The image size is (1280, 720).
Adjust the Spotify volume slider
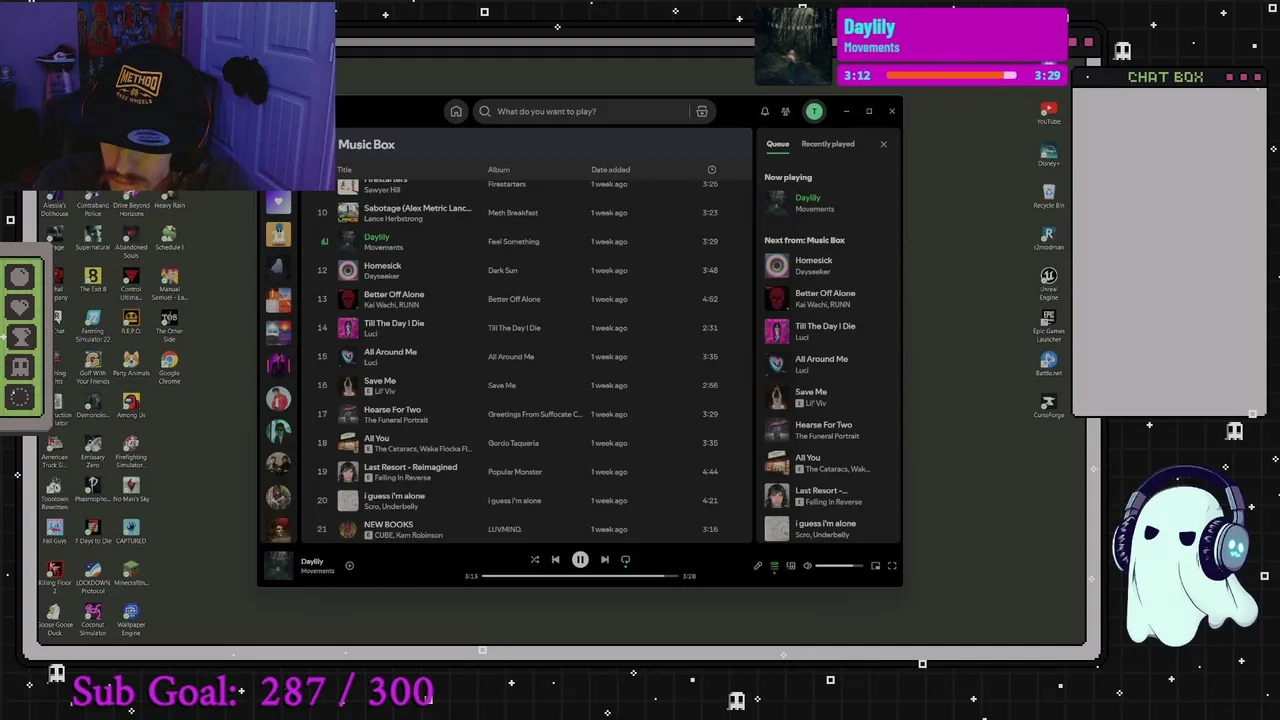click(x=839, y=566)
